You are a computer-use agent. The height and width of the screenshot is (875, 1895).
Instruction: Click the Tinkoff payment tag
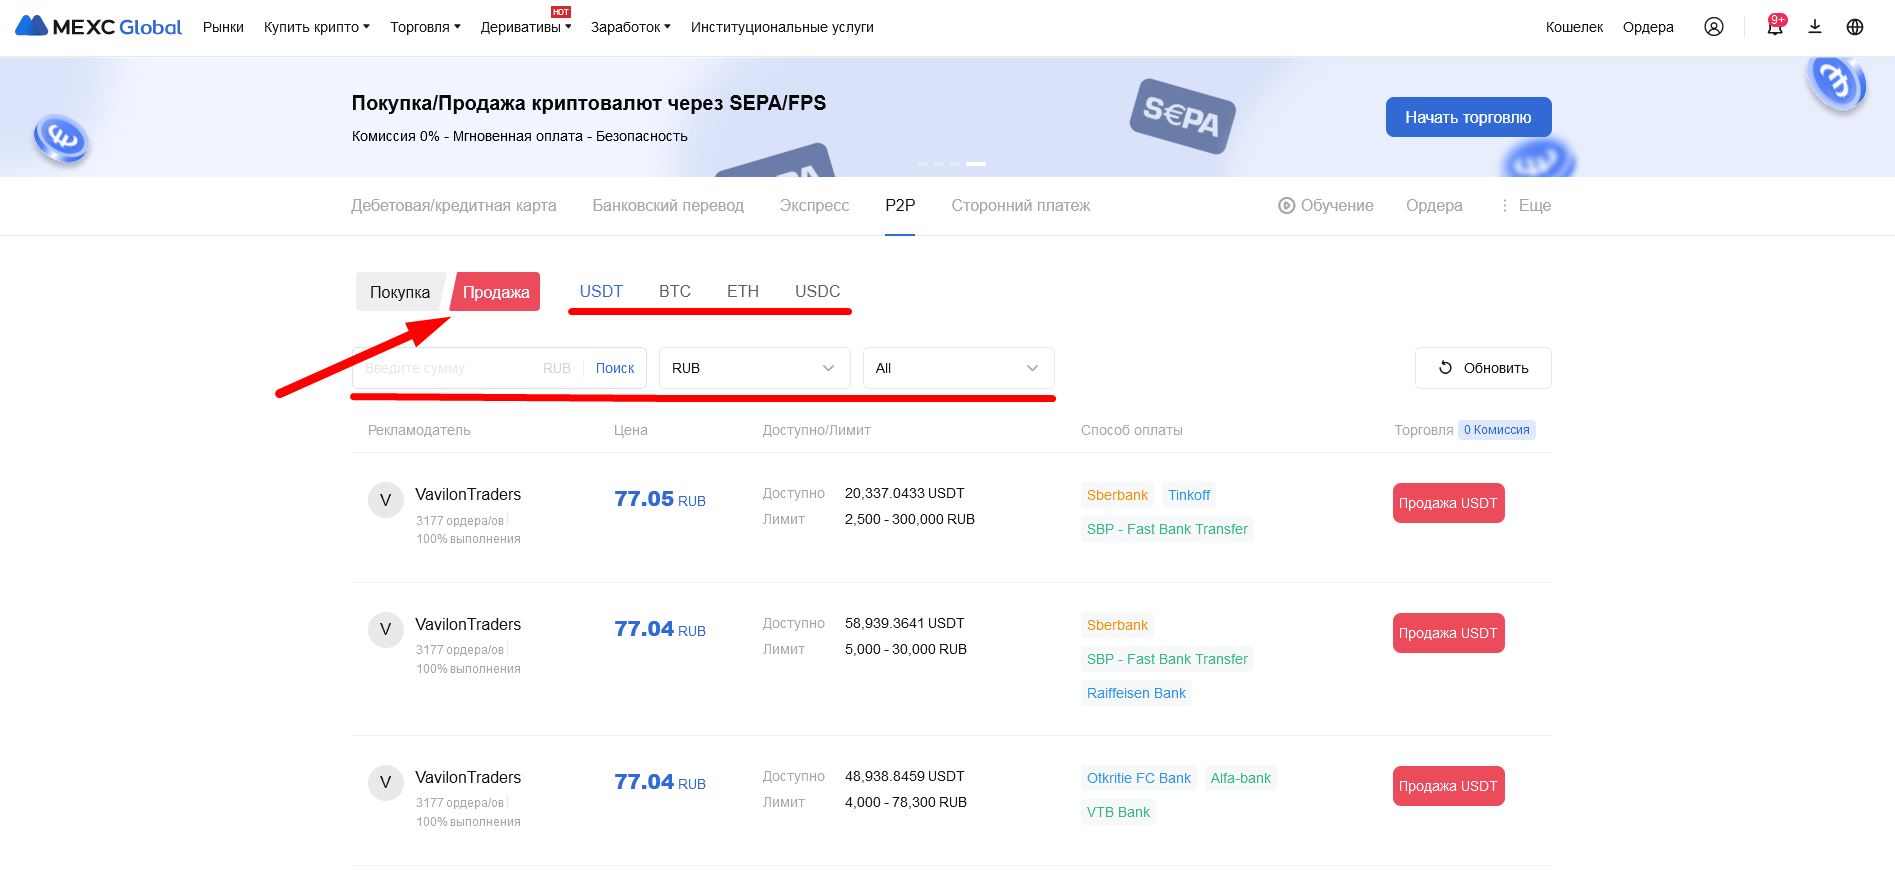(x=1189, y=495)
